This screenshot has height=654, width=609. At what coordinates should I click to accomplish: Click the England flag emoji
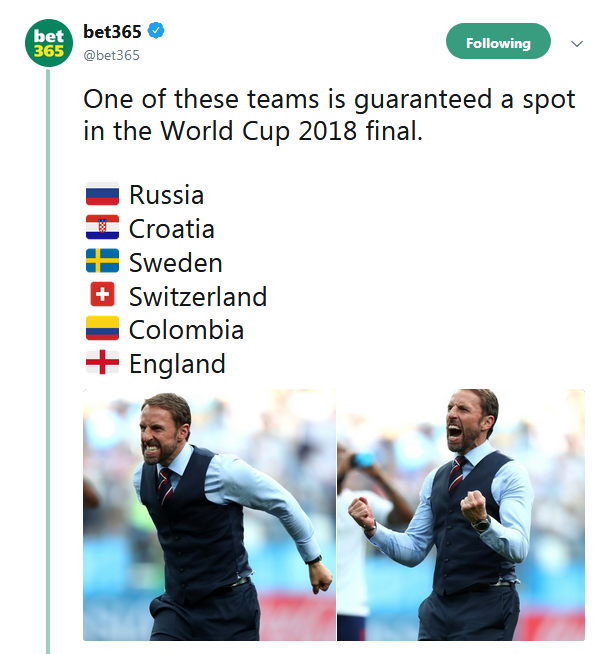click(103, 362)
